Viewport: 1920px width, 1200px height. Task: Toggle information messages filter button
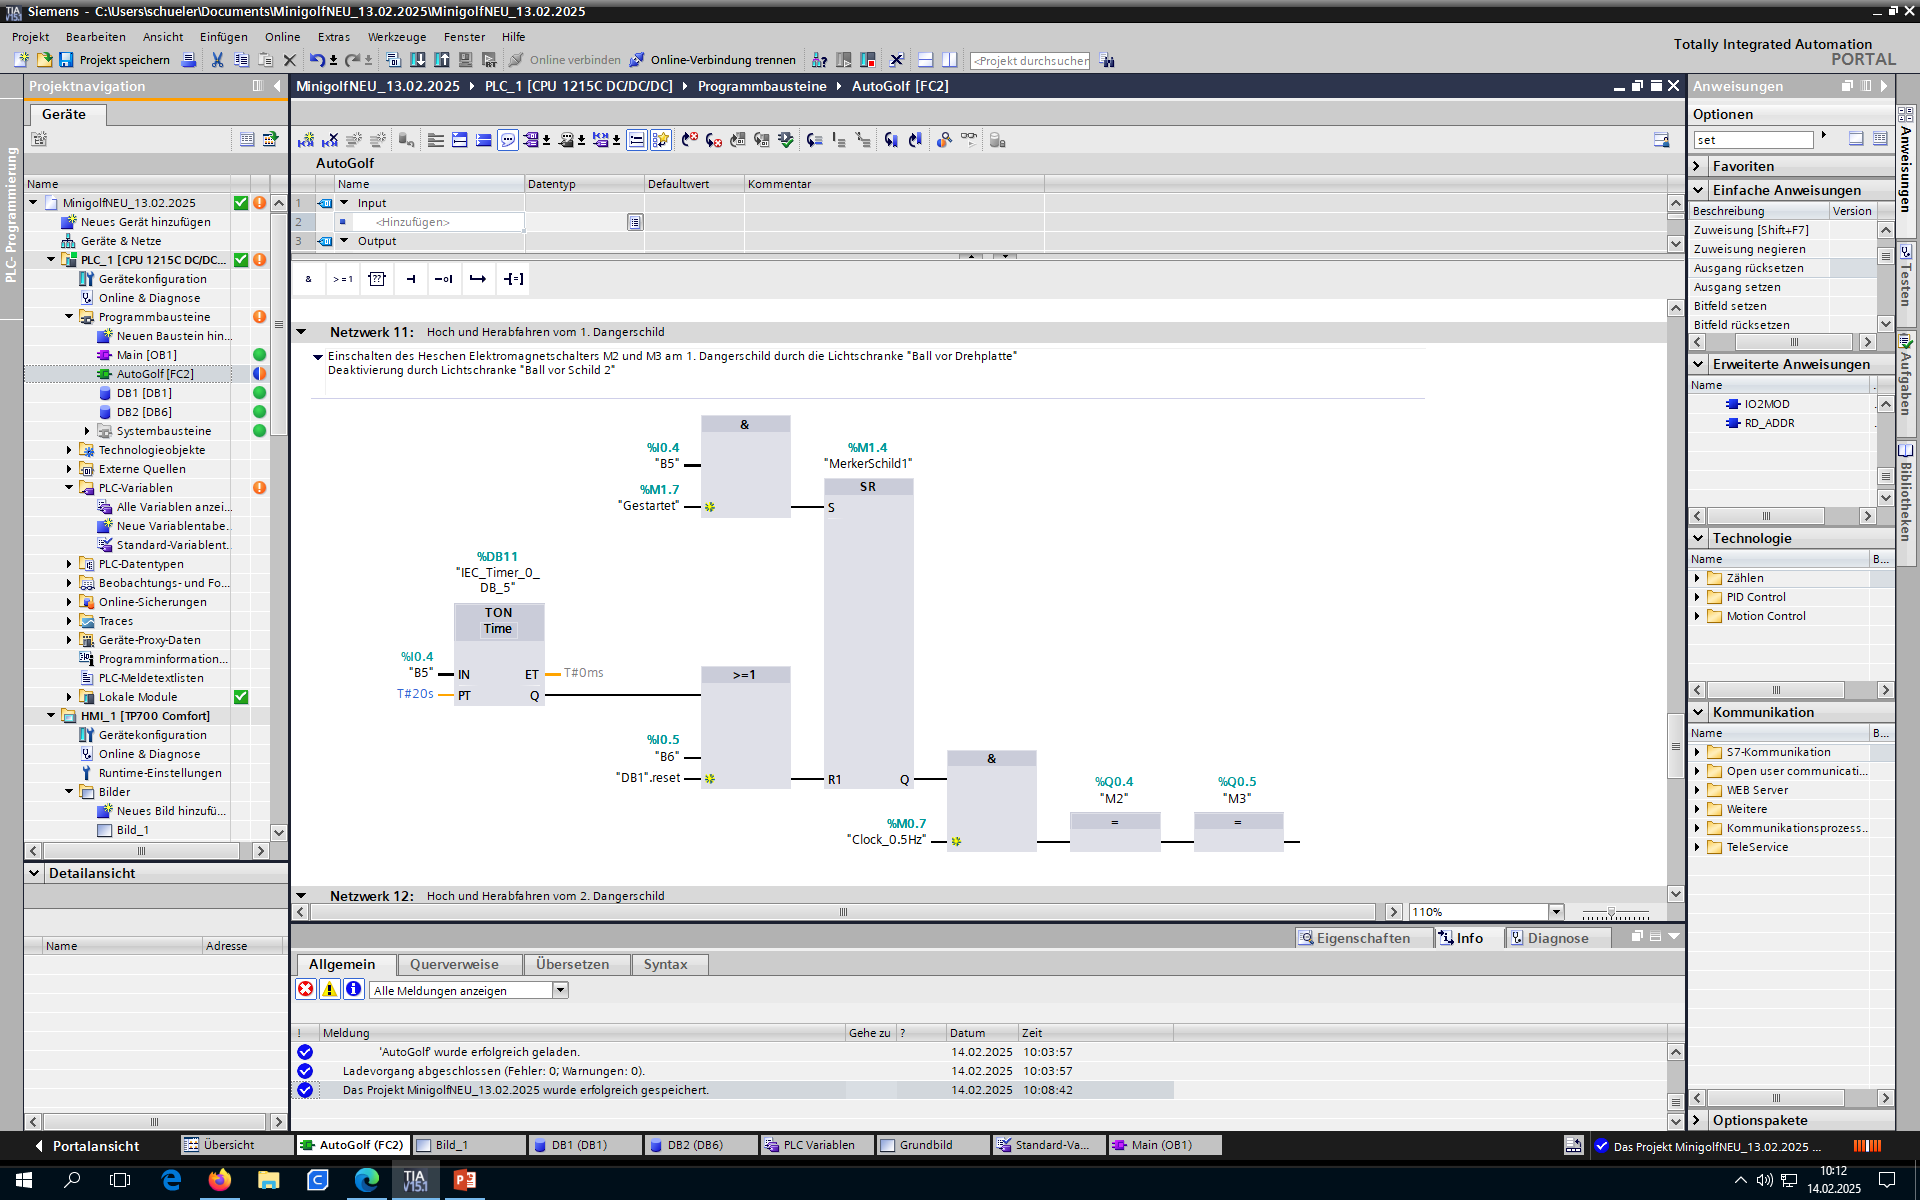click(x=353, y=989)
